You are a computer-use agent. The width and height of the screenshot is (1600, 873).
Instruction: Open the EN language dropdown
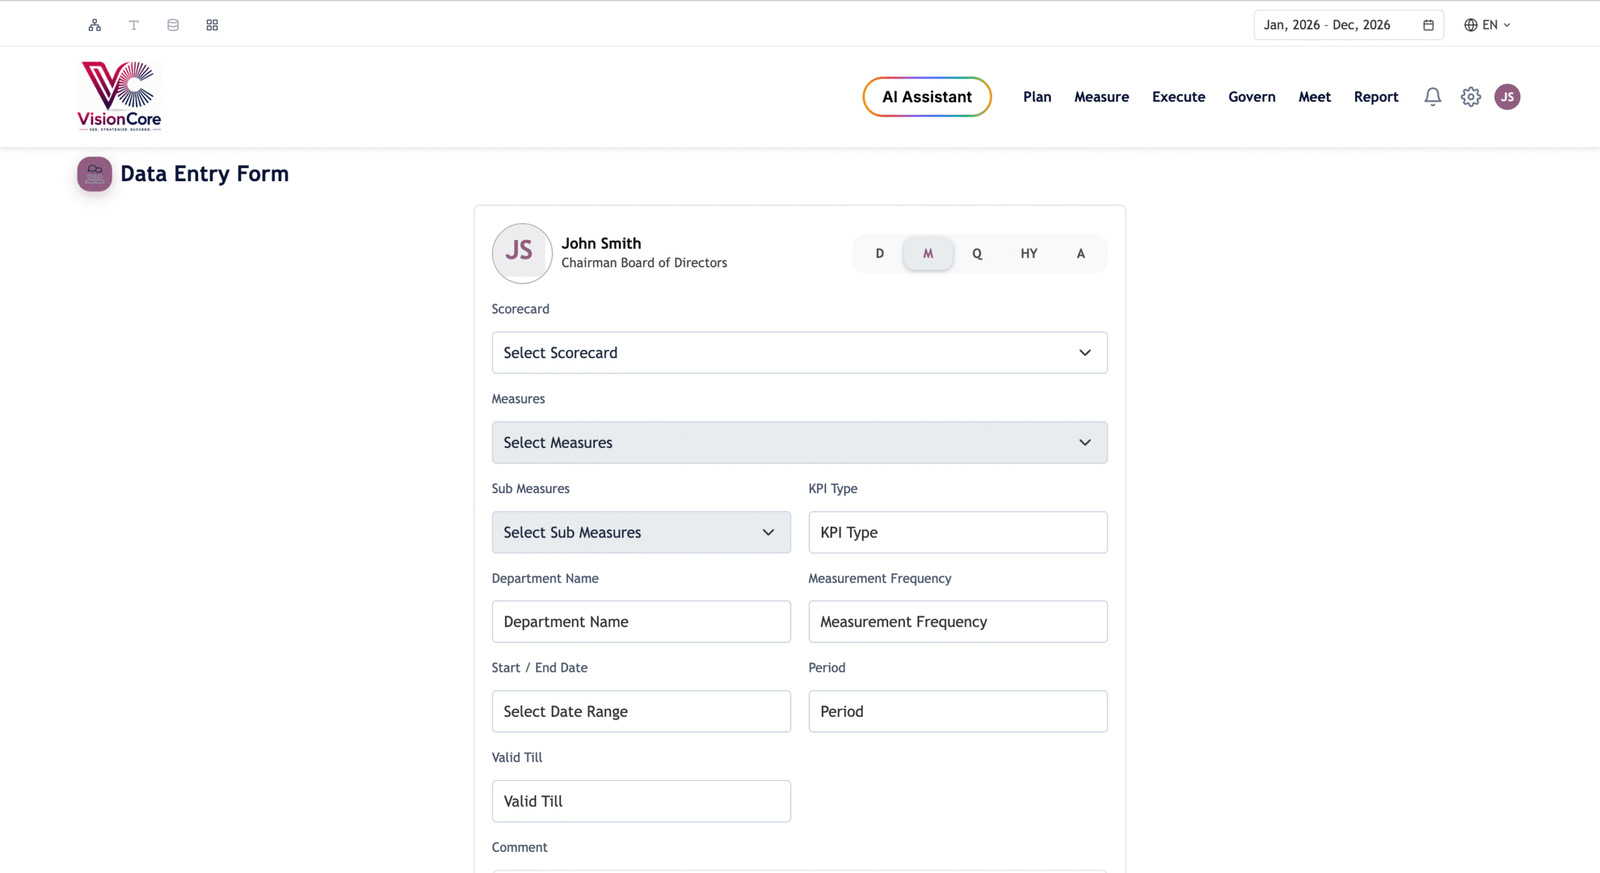(x=1488, y=25)
